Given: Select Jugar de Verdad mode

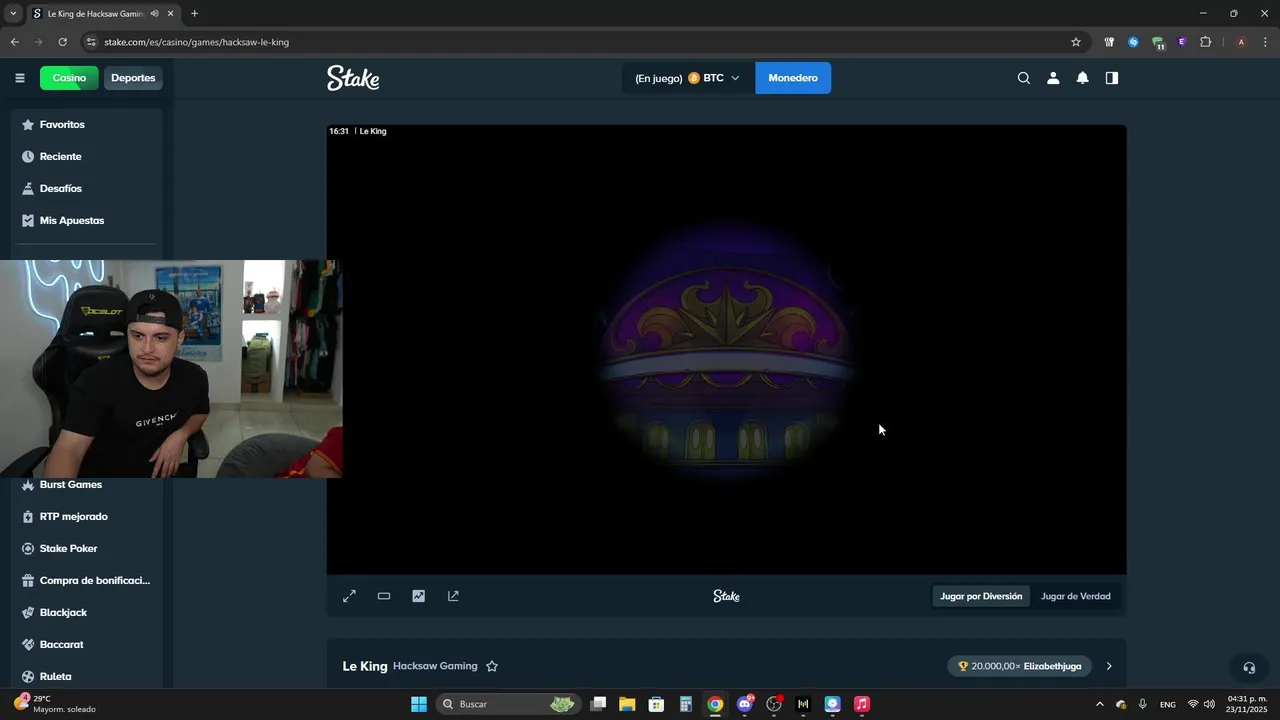Looking at the screenshot, I should (1076, 596).
